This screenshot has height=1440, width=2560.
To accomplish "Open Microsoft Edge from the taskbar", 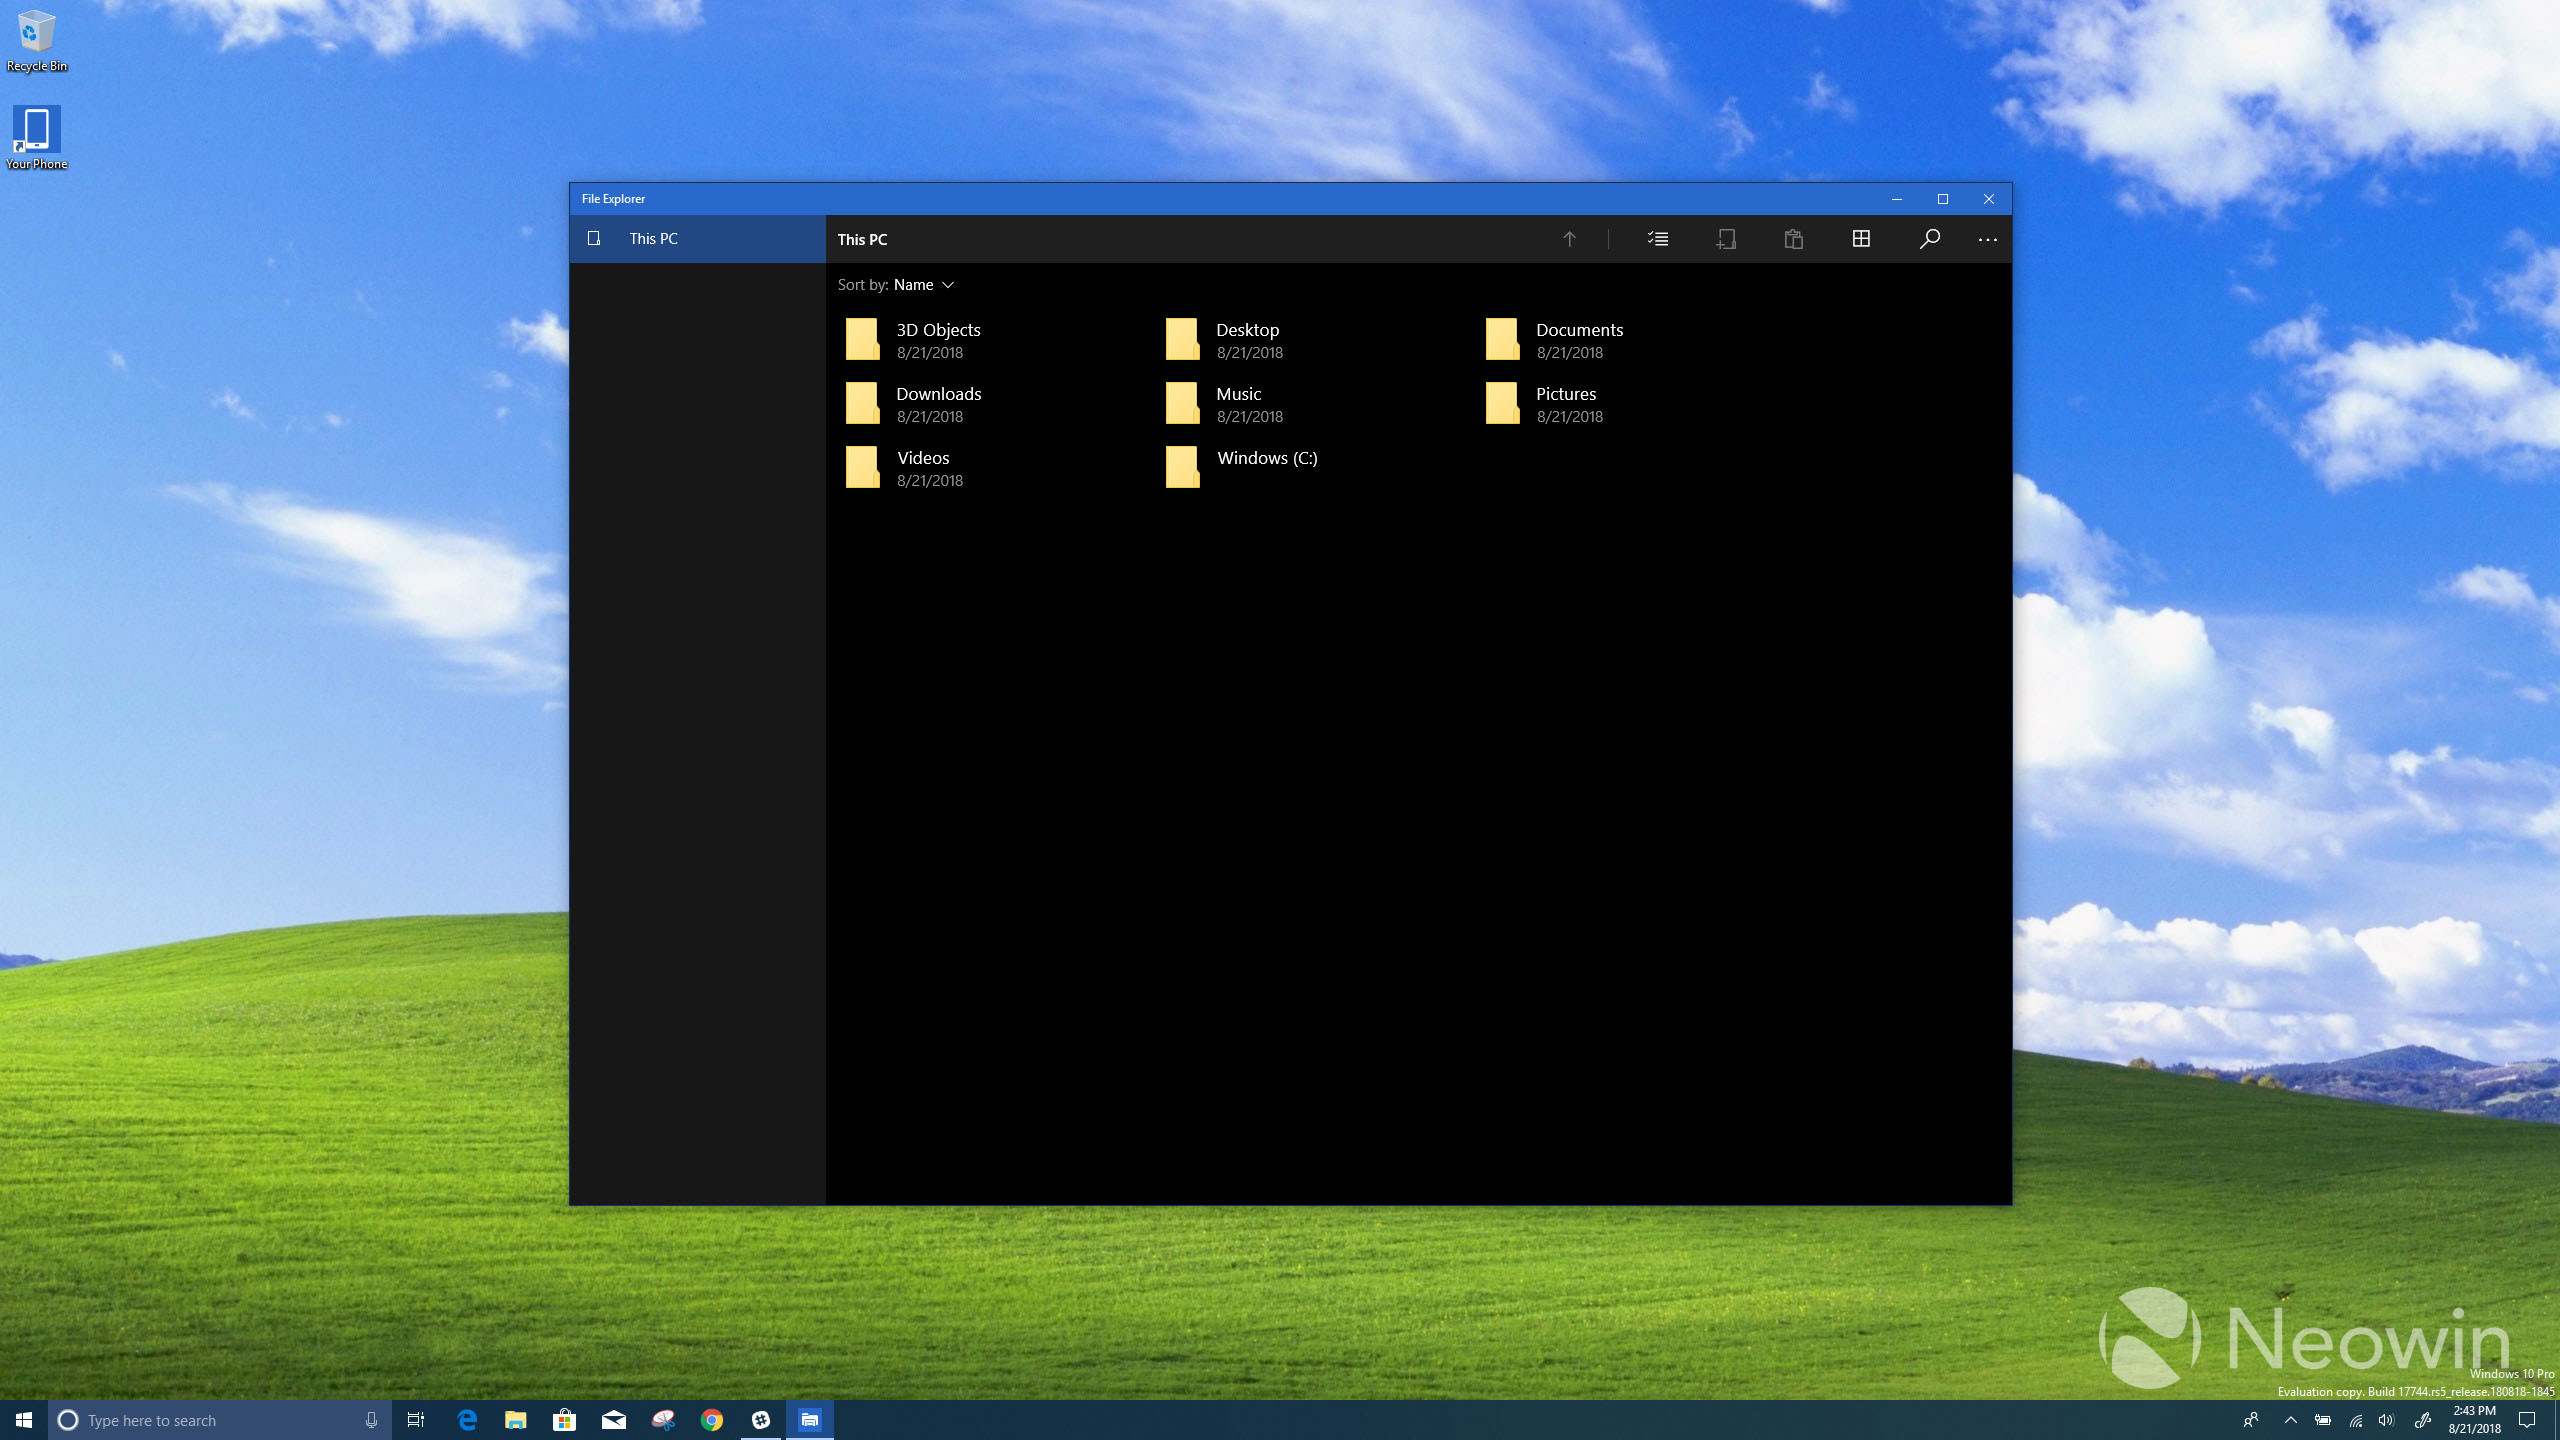I will (466, 1419).
